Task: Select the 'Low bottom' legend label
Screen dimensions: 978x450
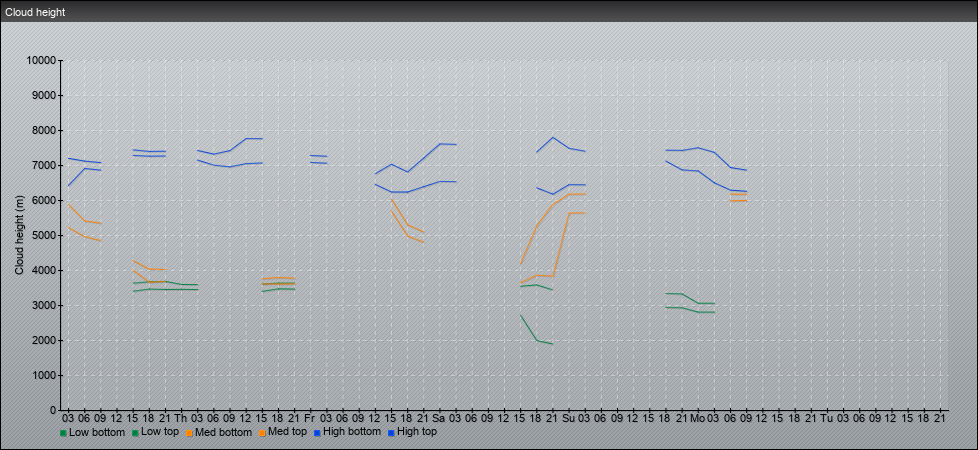Action: [x=96, y=432]
